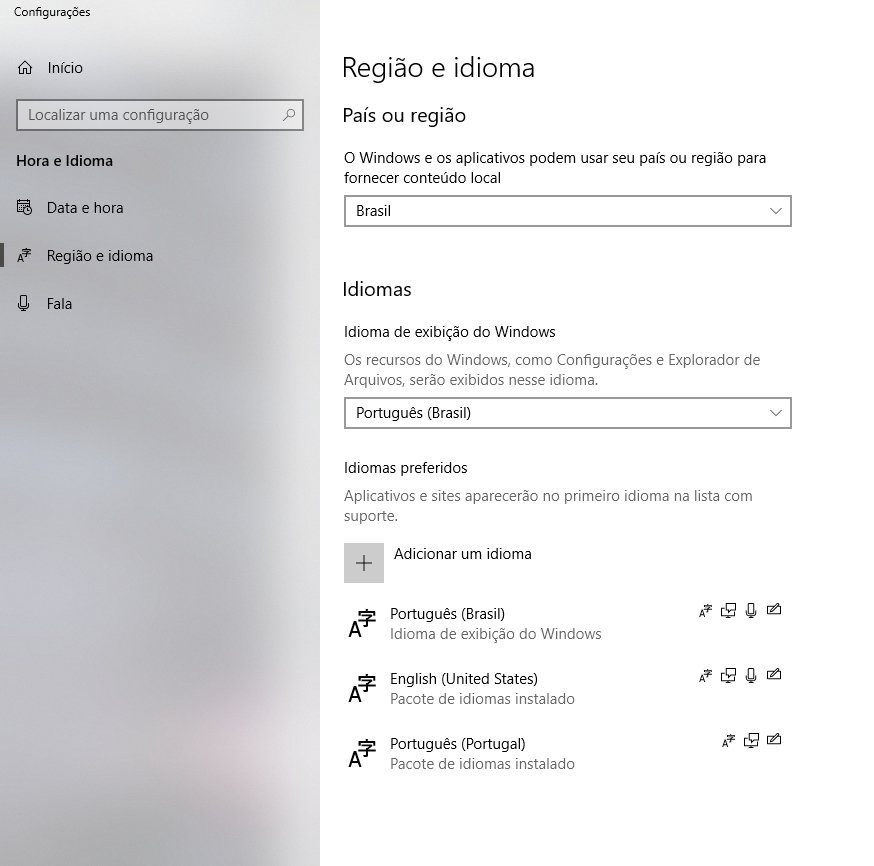874x866 pixels.
Task: Click the language icon beside English (United States)
Action: coord(362,688)
